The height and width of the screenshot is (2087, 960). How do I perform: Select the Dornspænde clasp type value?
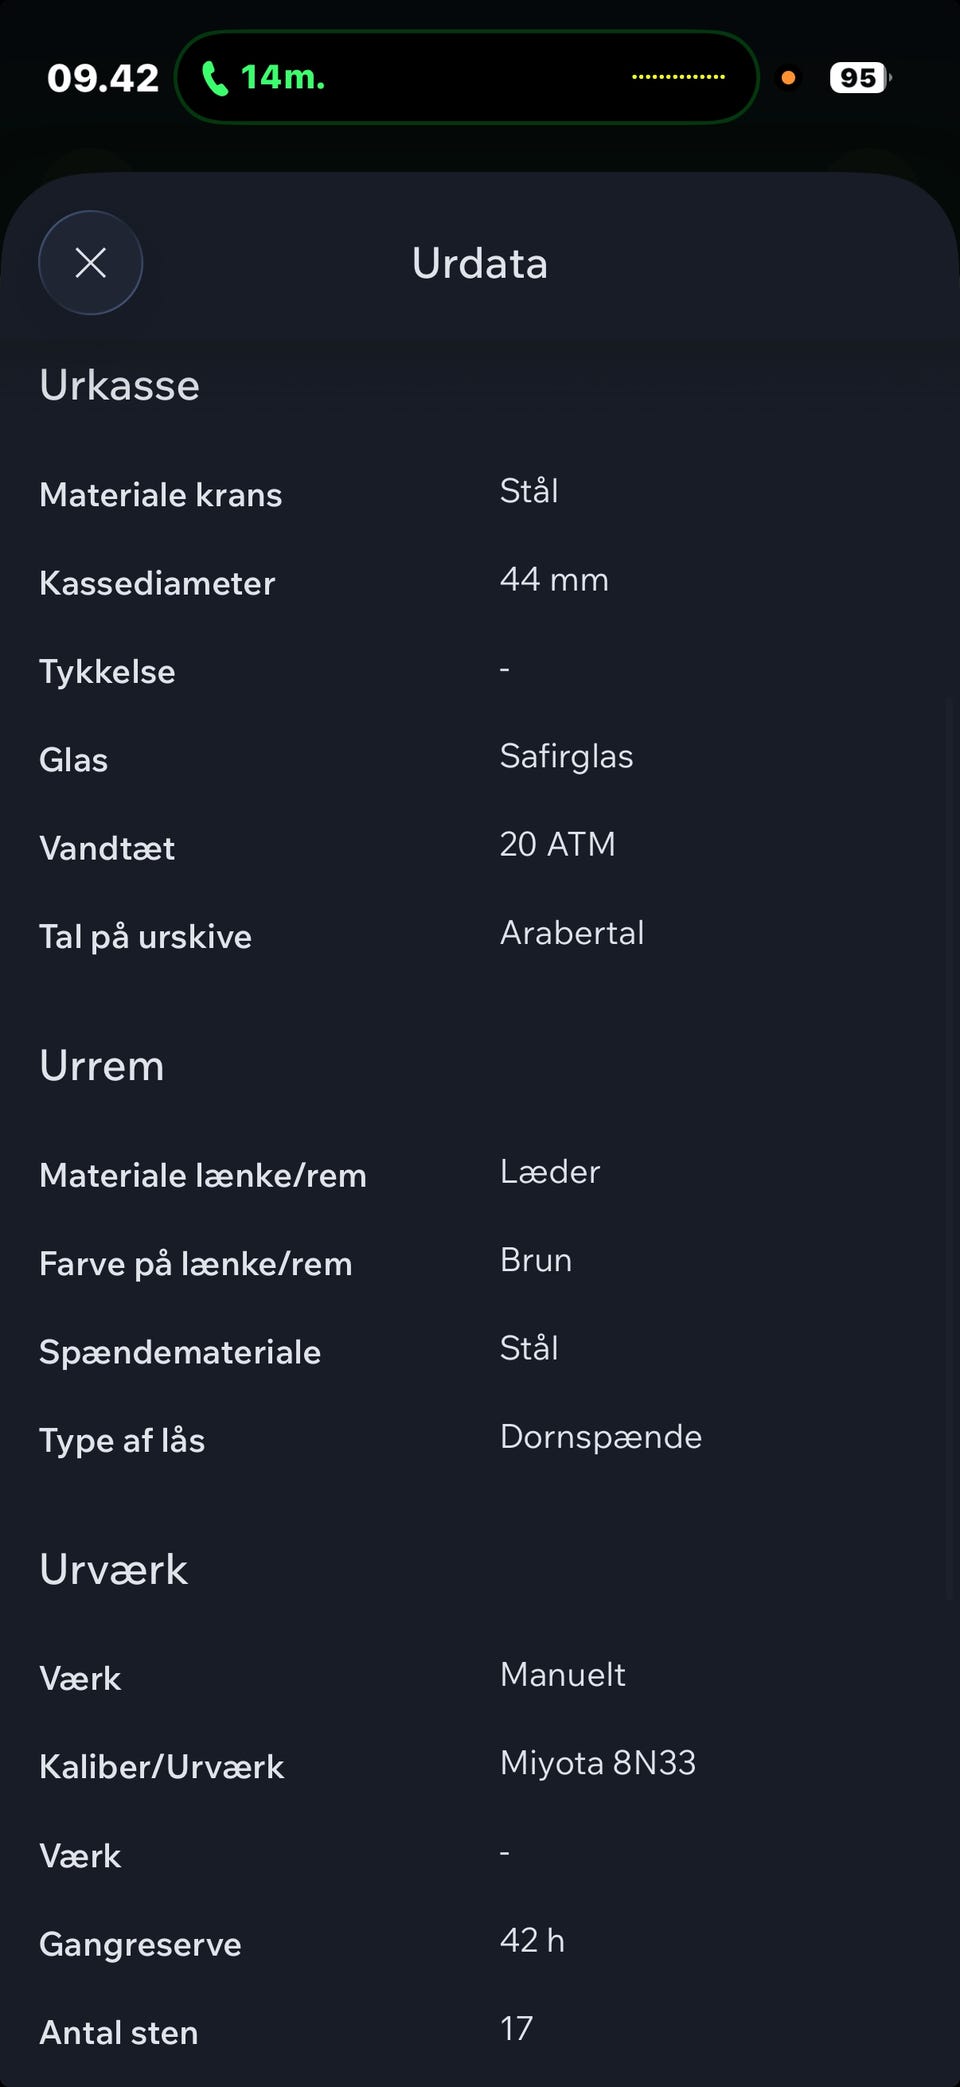point(600,1437)
